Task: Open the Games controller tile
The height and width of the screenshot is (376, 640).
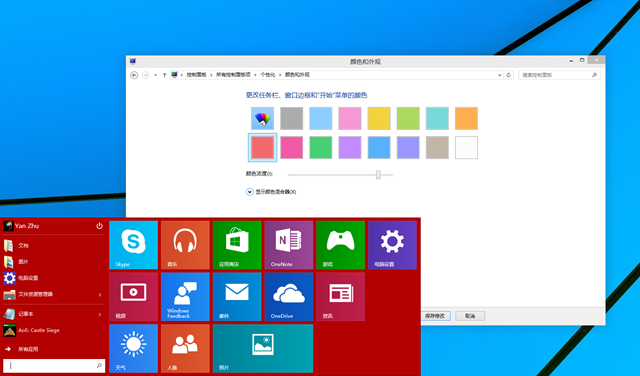Action: point(341,245)
